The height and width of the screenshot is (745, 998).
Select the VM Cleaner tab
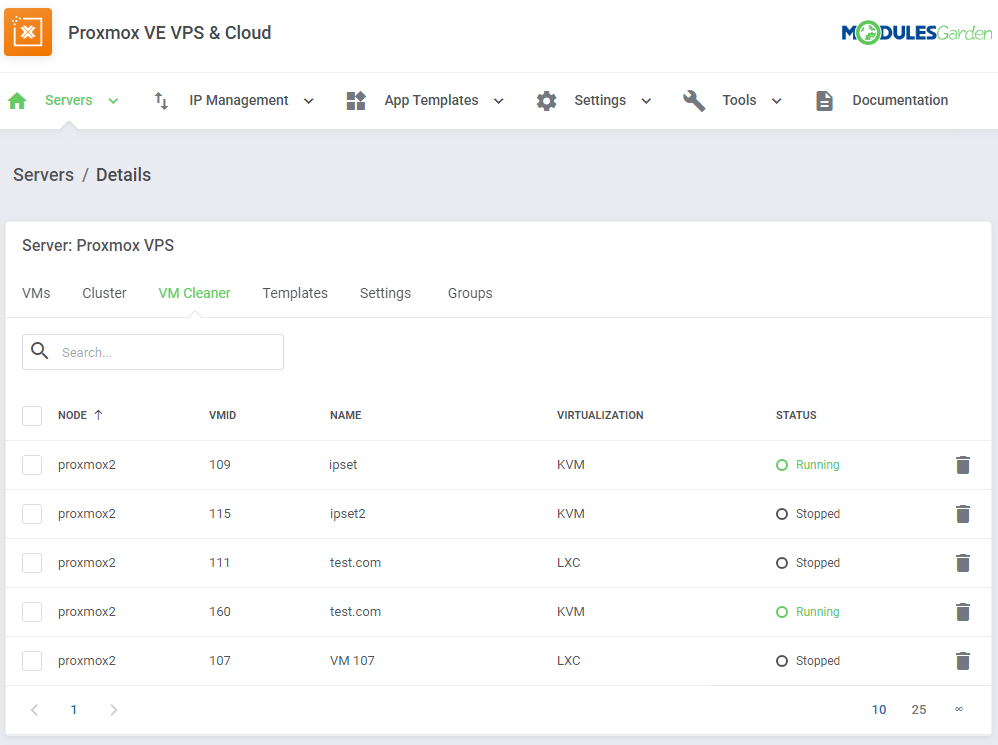pos(194,293)
